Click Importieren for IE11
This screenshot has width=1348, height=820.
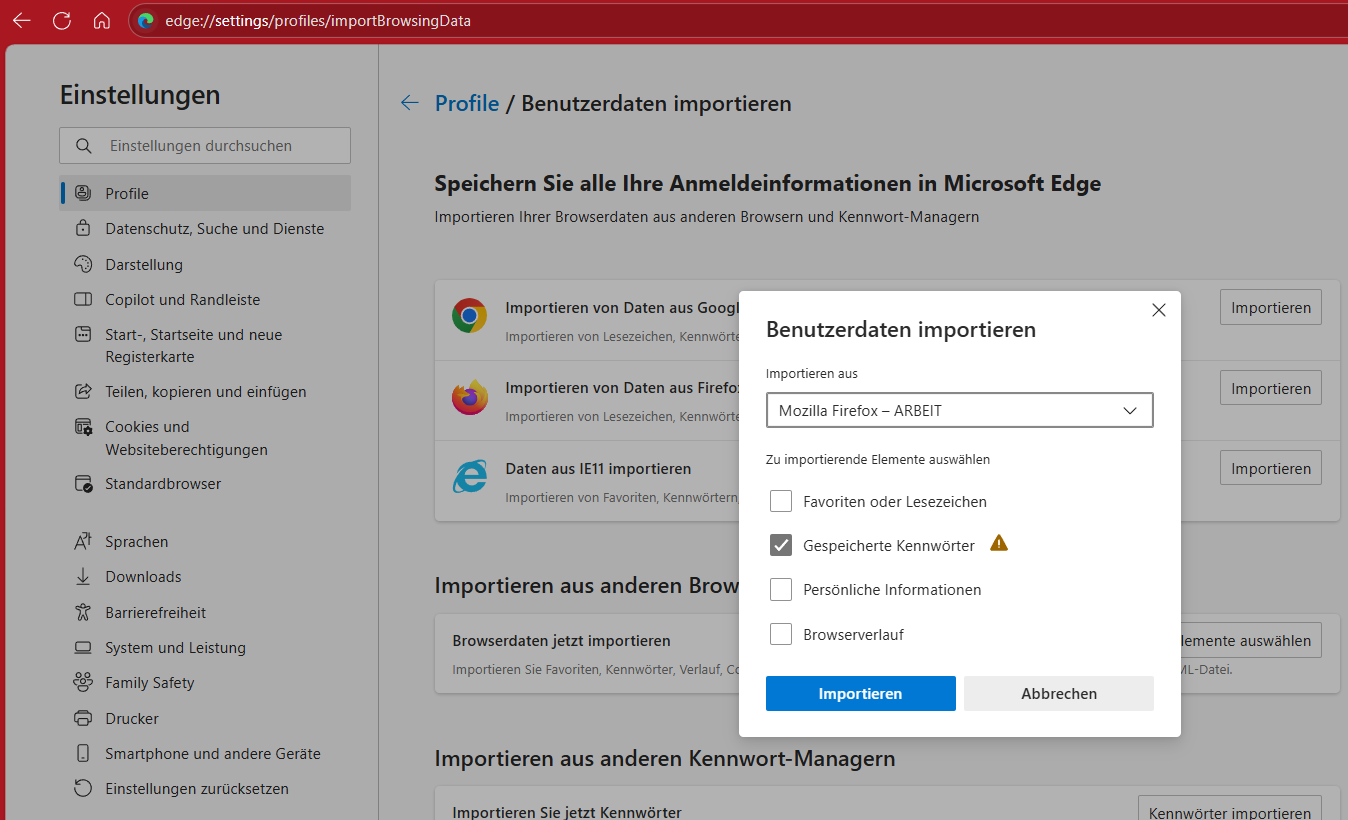(1271, 468)
